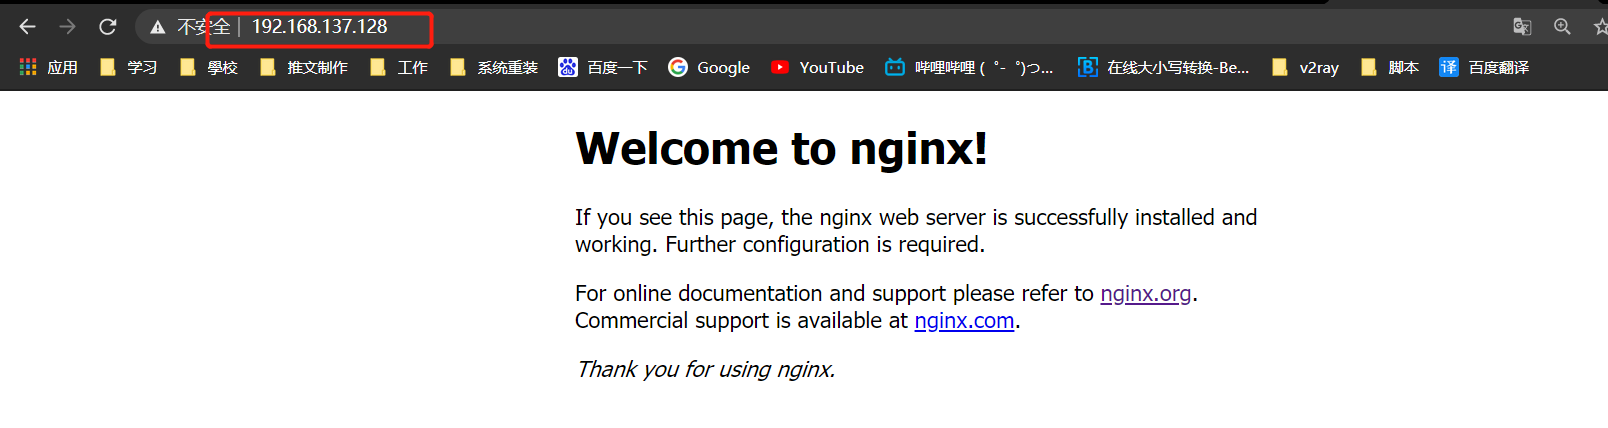Go back to the previous page
Viewport: 1608px width, 428px height.
tap(27, 27)
